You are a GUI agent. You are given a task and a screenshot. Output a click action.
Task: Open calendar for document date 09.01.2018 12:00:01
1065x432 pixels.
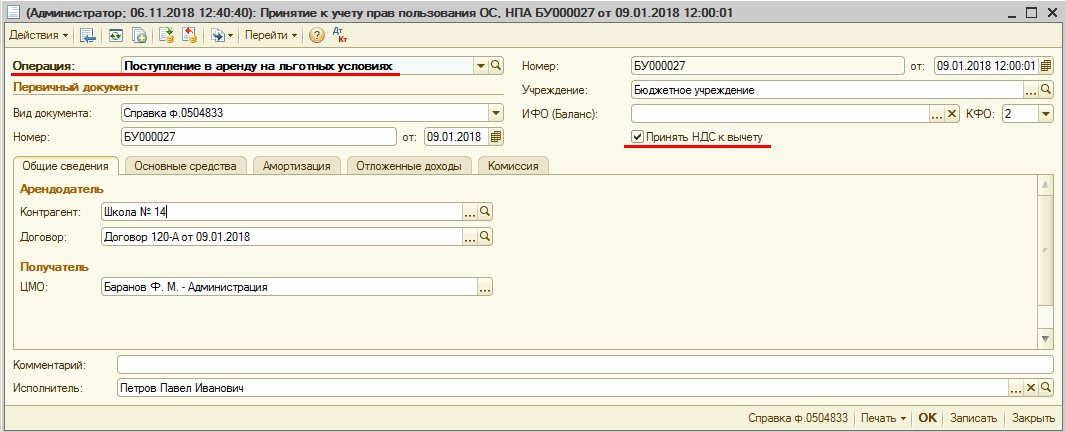point(1046,66)
